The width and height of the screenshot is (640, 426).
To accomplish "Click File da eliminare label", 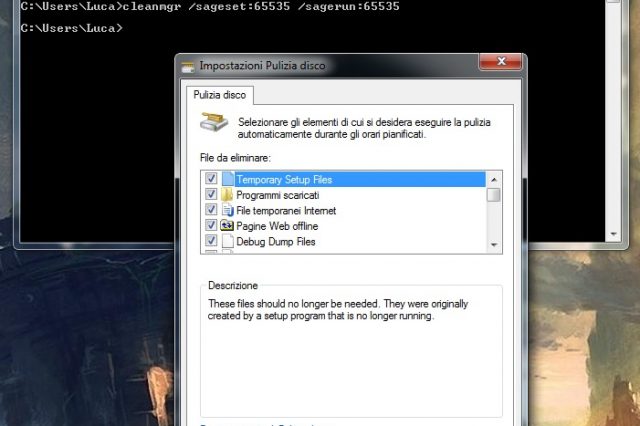I will point(235,158).
